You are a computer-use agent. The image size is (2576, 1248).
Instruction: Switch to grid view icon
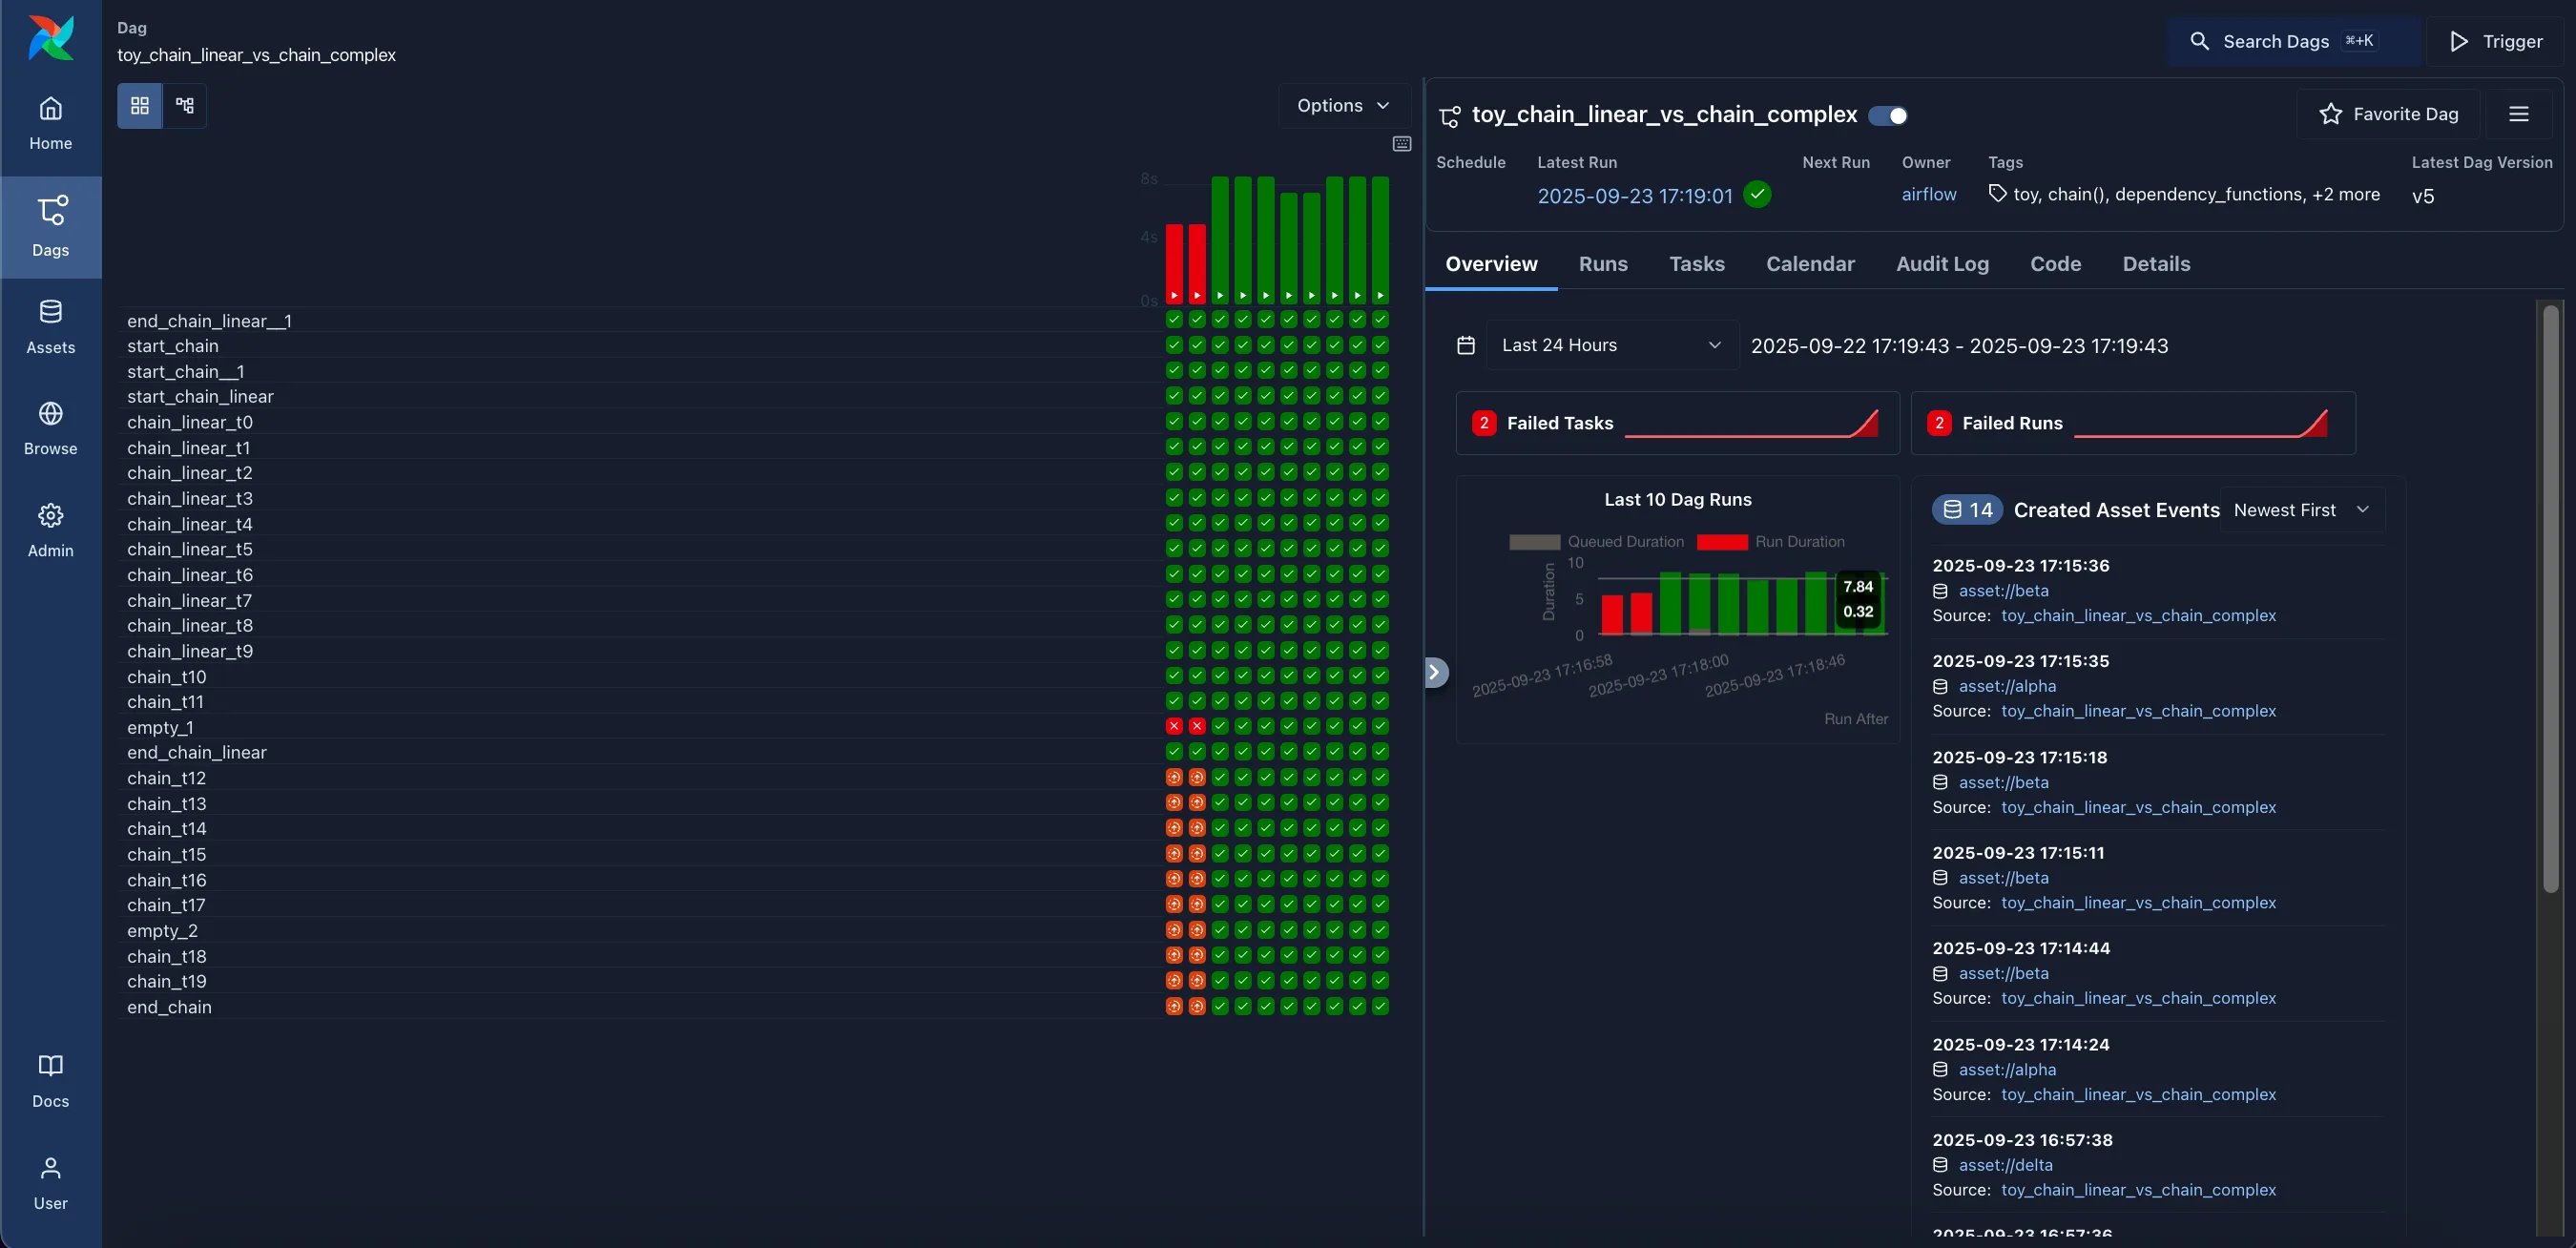[140, 105]
